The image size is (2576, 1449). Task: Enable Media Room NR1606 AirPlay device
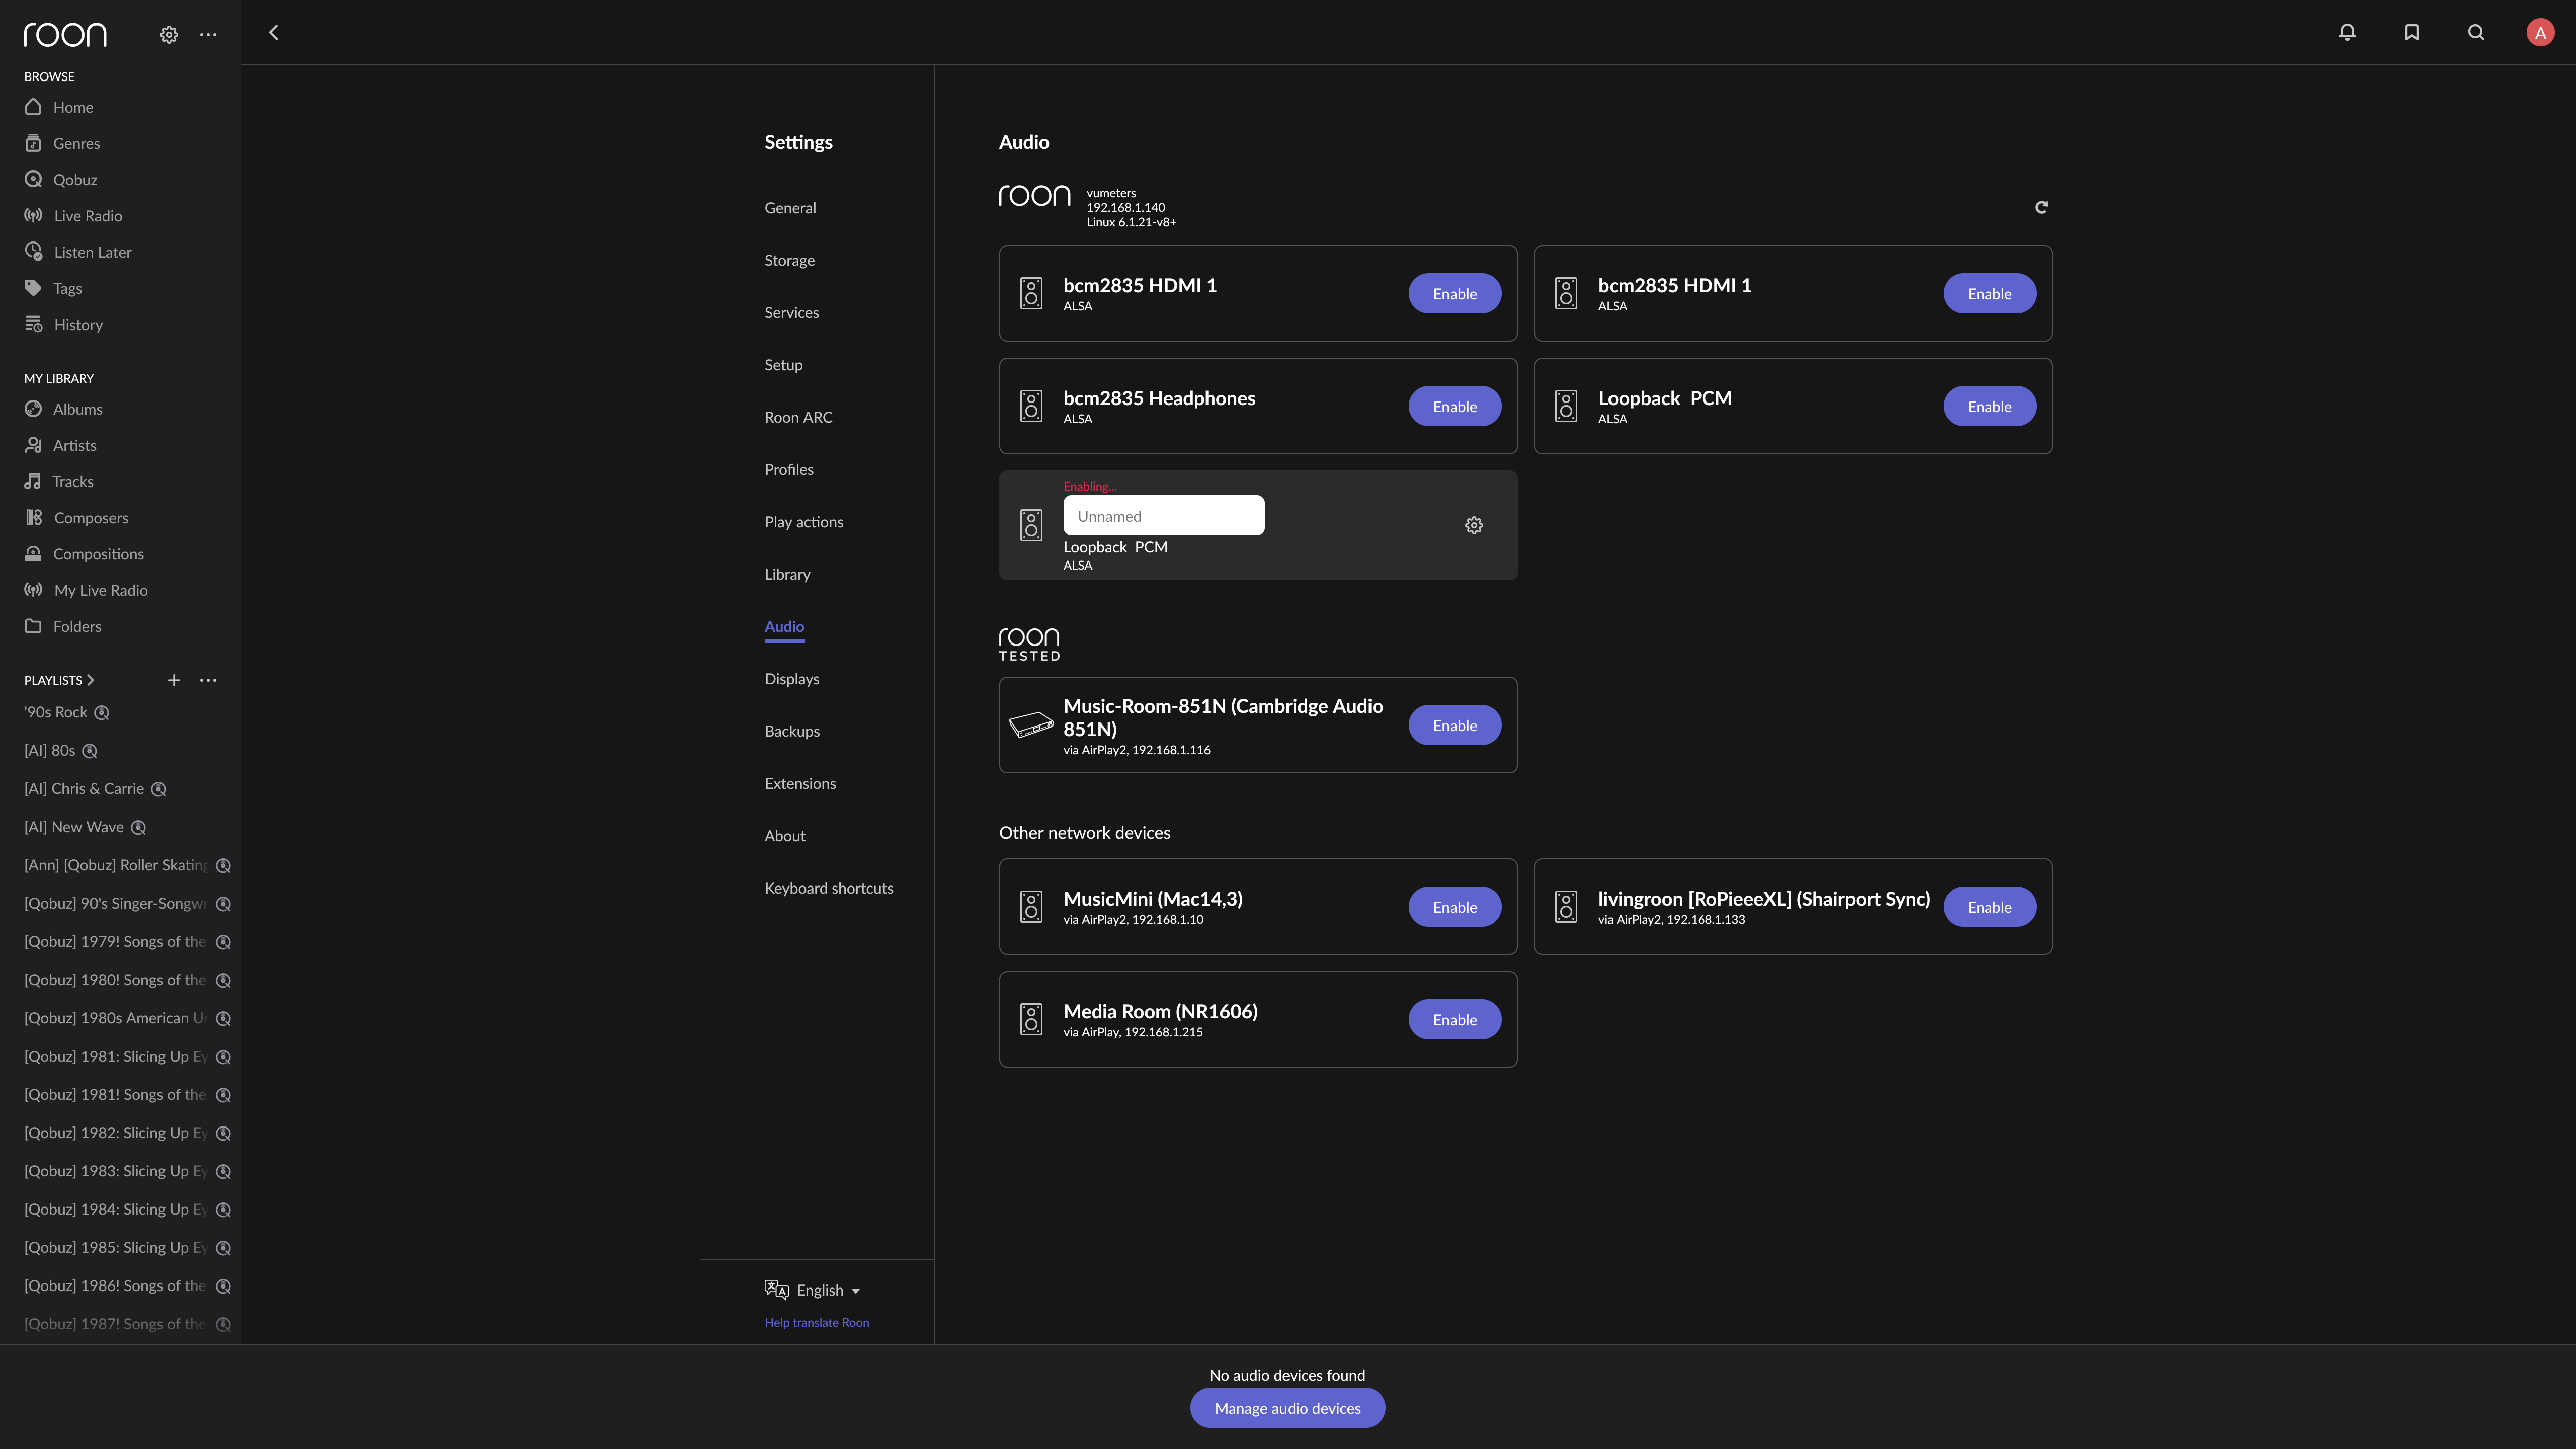[1454, 1019]
